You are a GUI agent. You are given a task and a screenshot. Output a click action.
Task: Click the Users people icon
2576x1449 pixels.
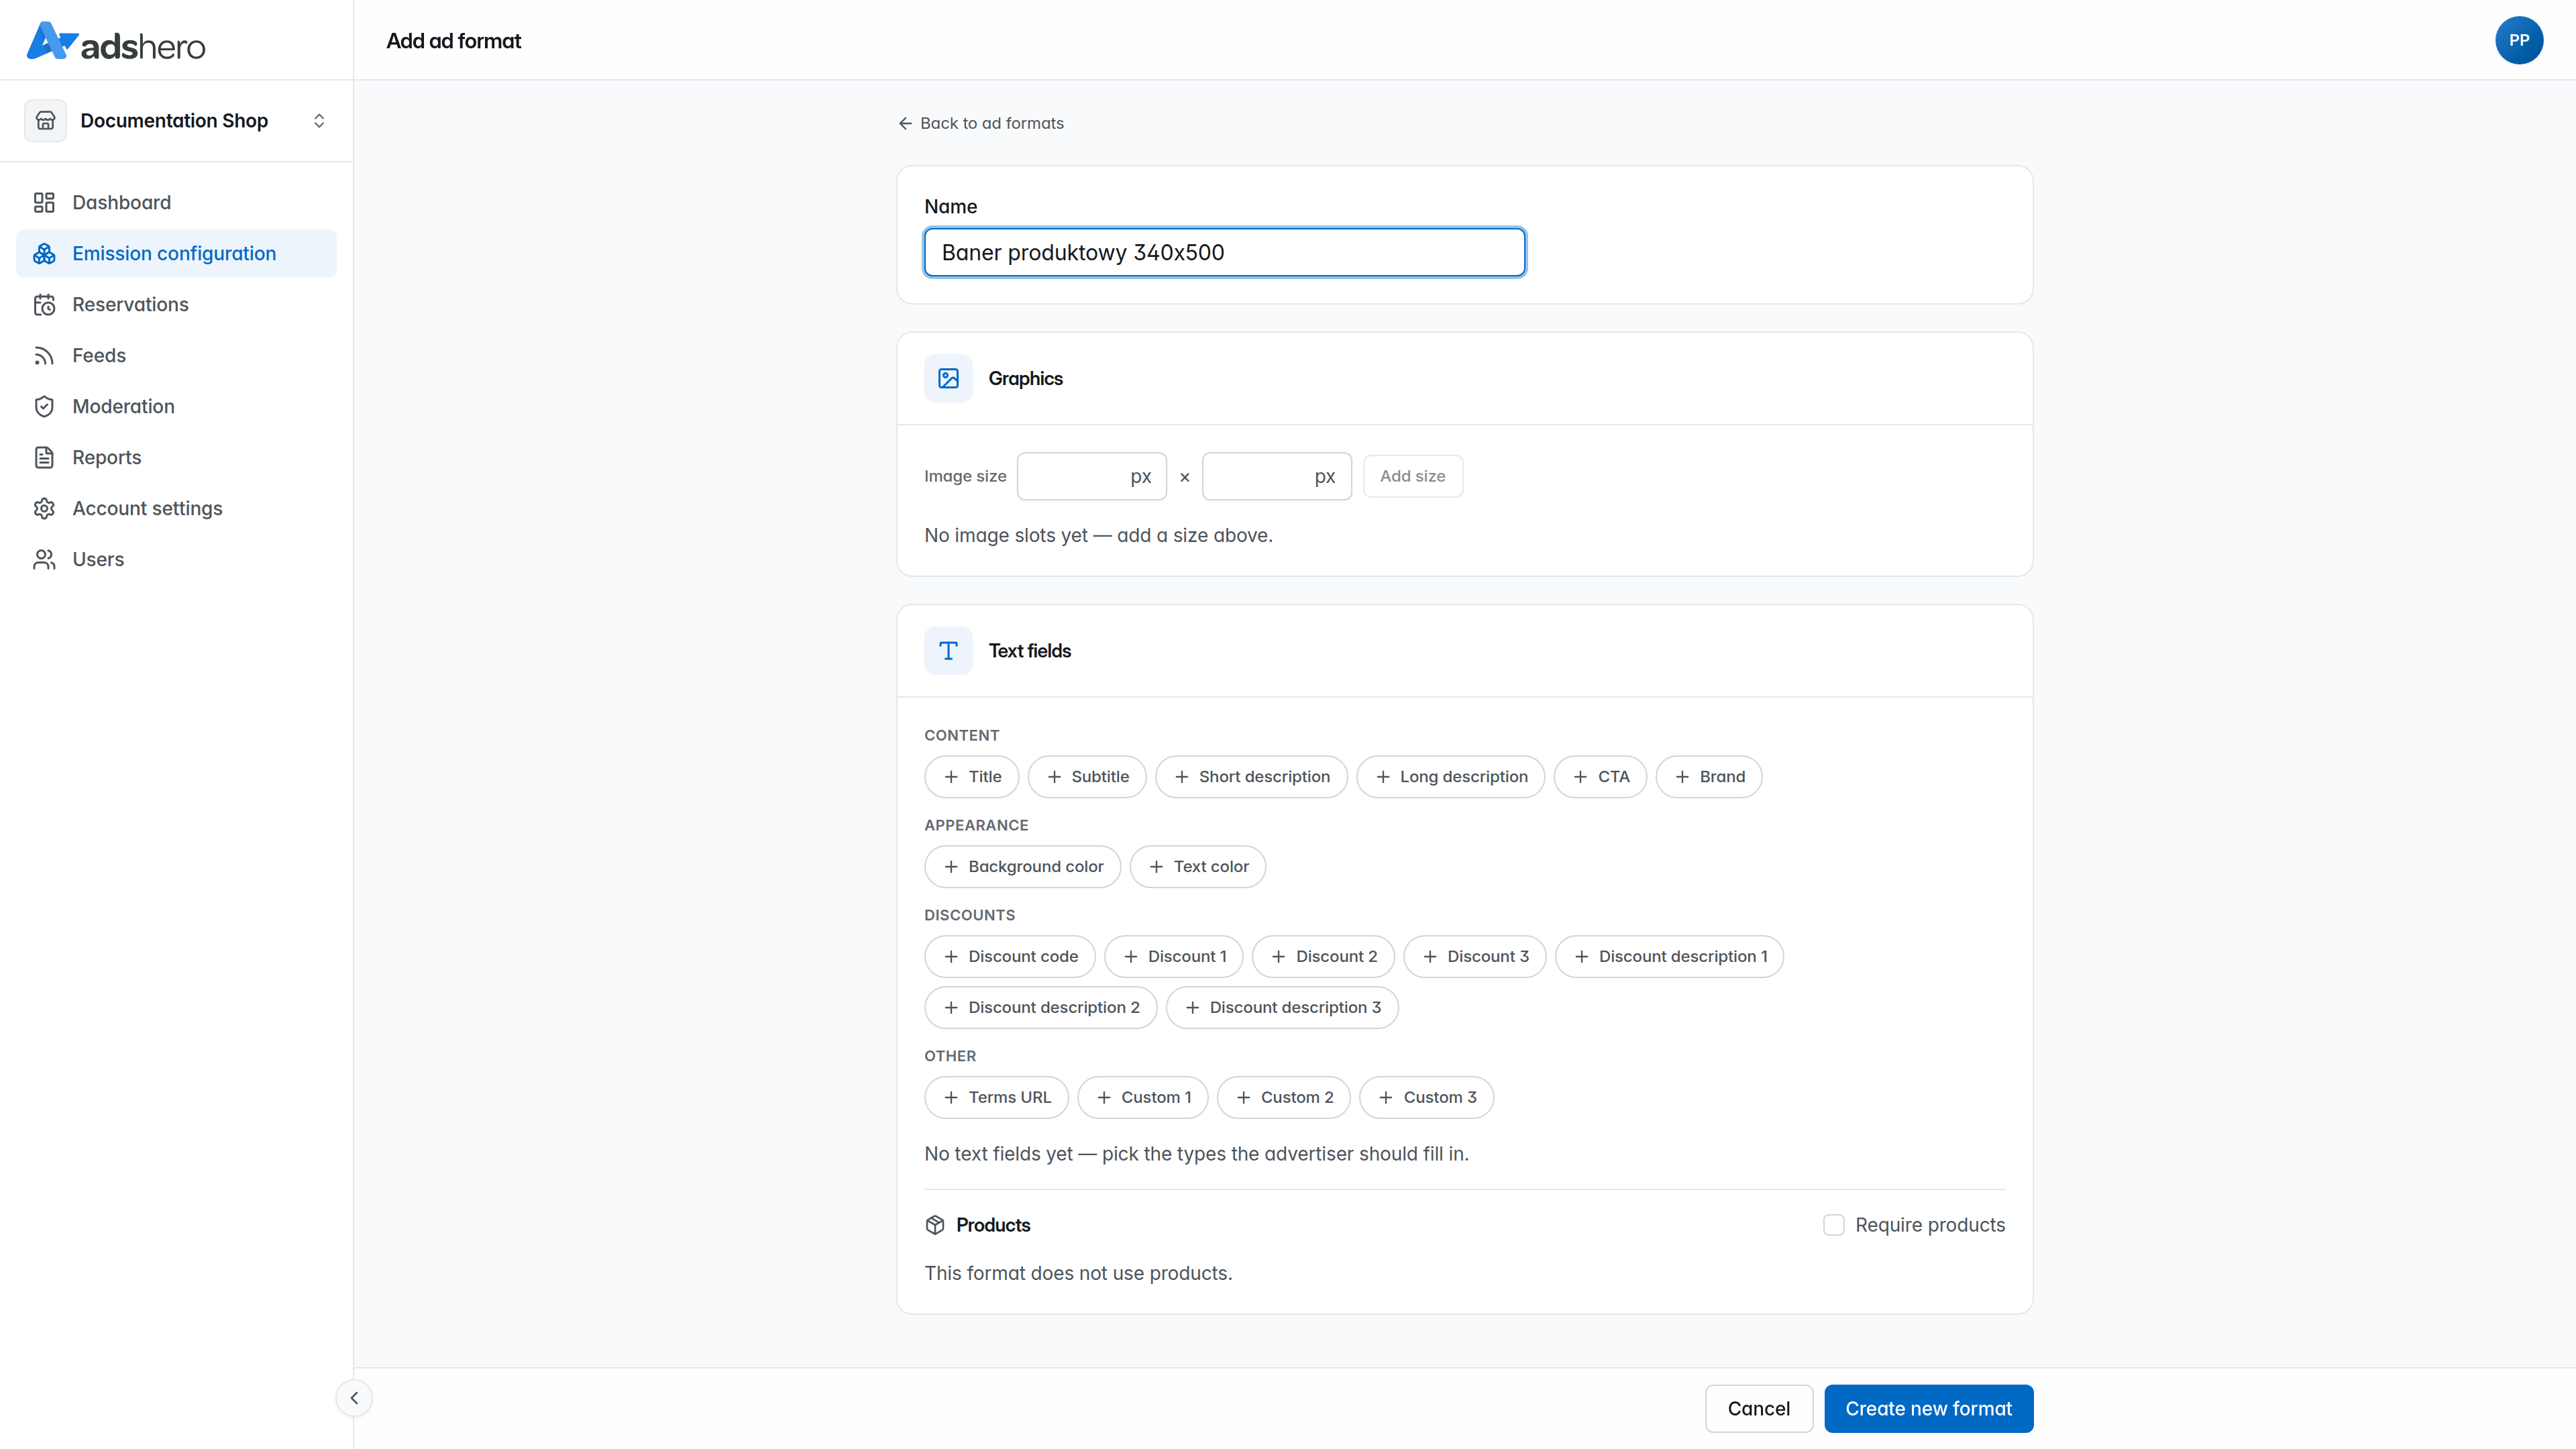point(44,560)
